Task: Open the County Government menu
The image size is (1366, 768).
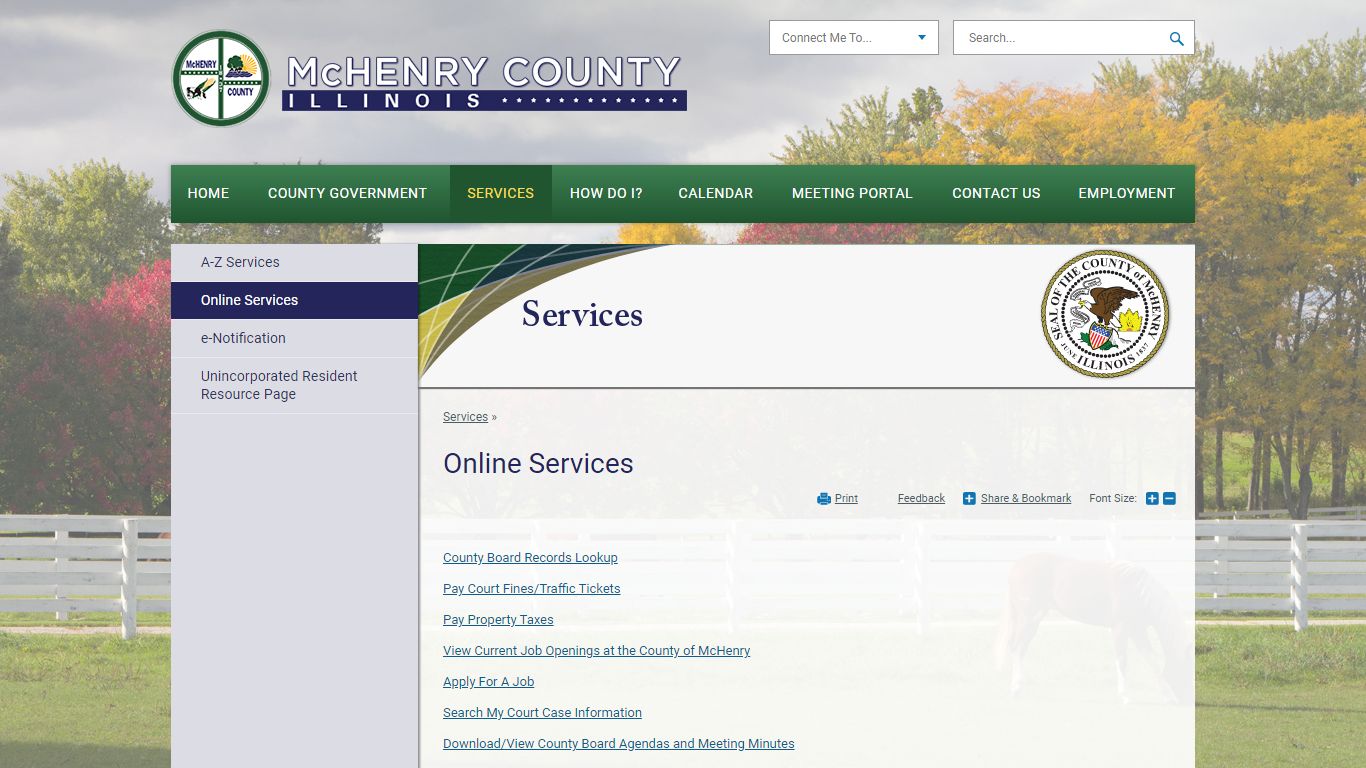Action: (347, 193)
